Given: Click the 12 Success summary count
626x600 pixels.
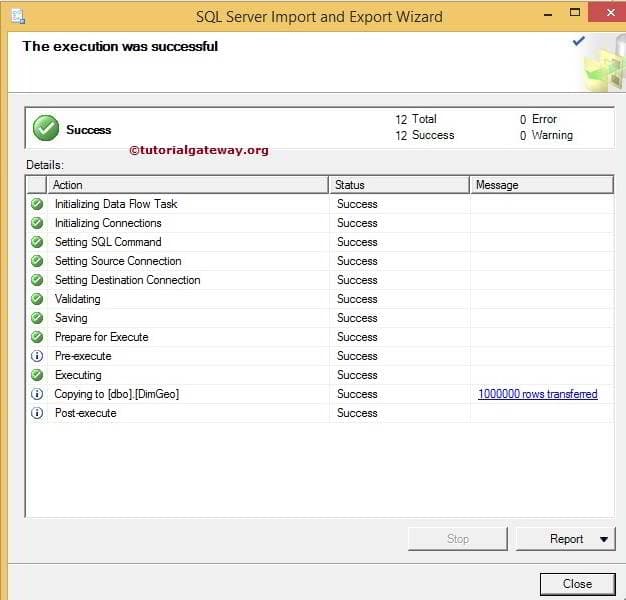Looking at the screenshot, I should 425,135.
